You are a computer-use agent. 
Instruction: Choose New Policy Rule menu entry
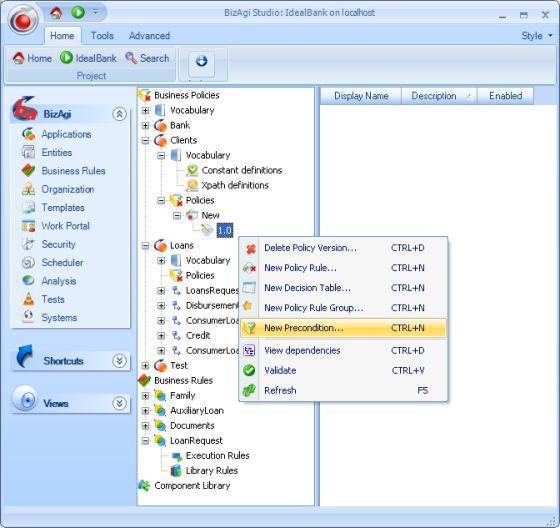343,268
